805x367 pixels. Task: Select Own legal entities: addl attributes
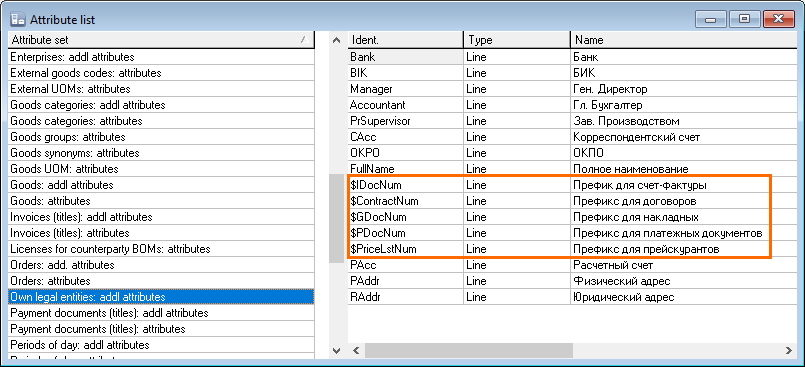(x=161, y=297)
